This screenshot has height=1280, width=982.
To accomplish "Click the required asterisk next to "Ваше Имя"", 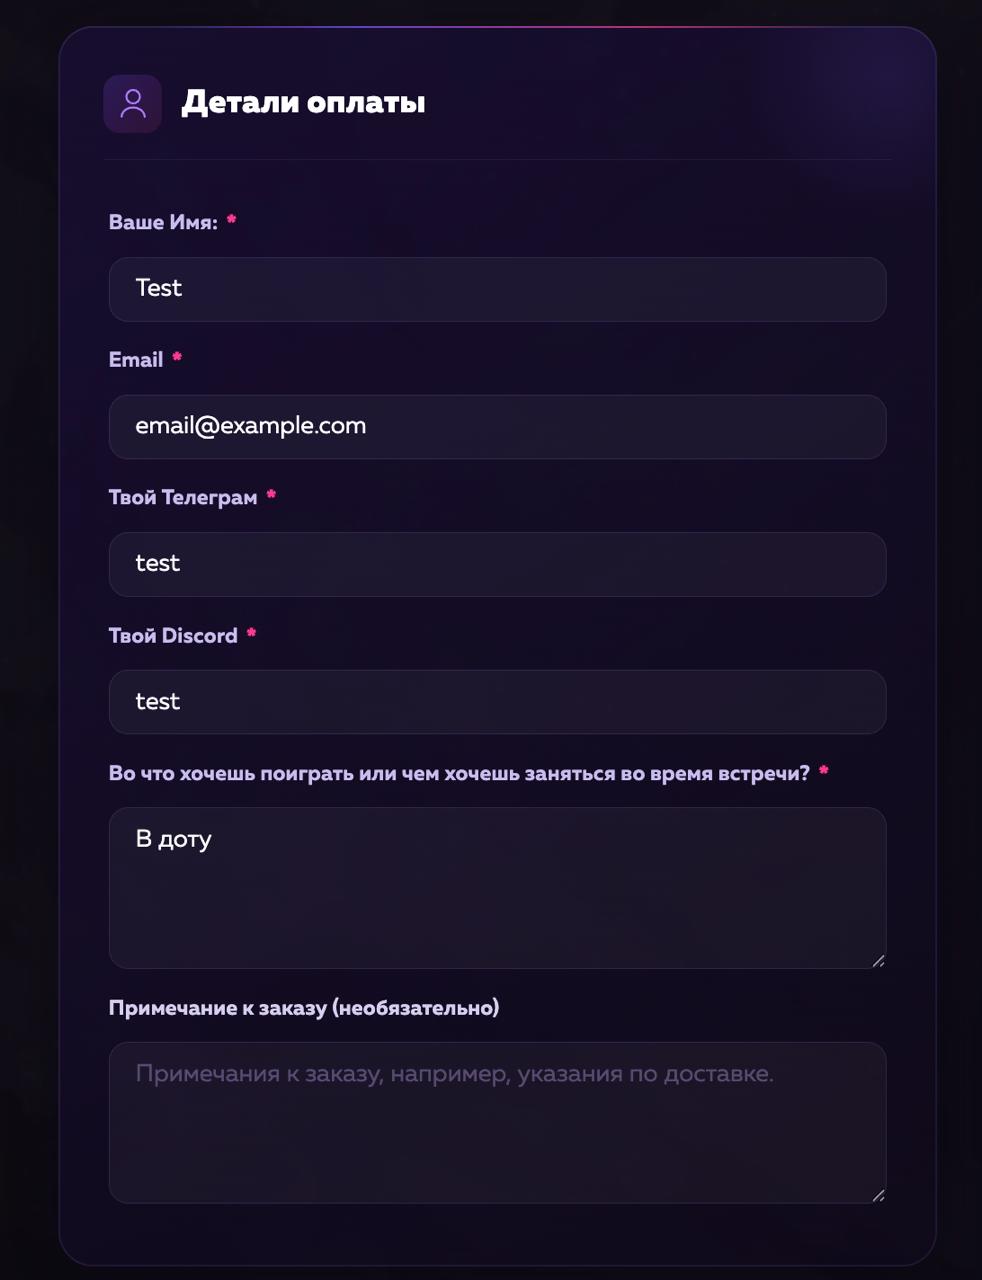I will click(231, 220).
